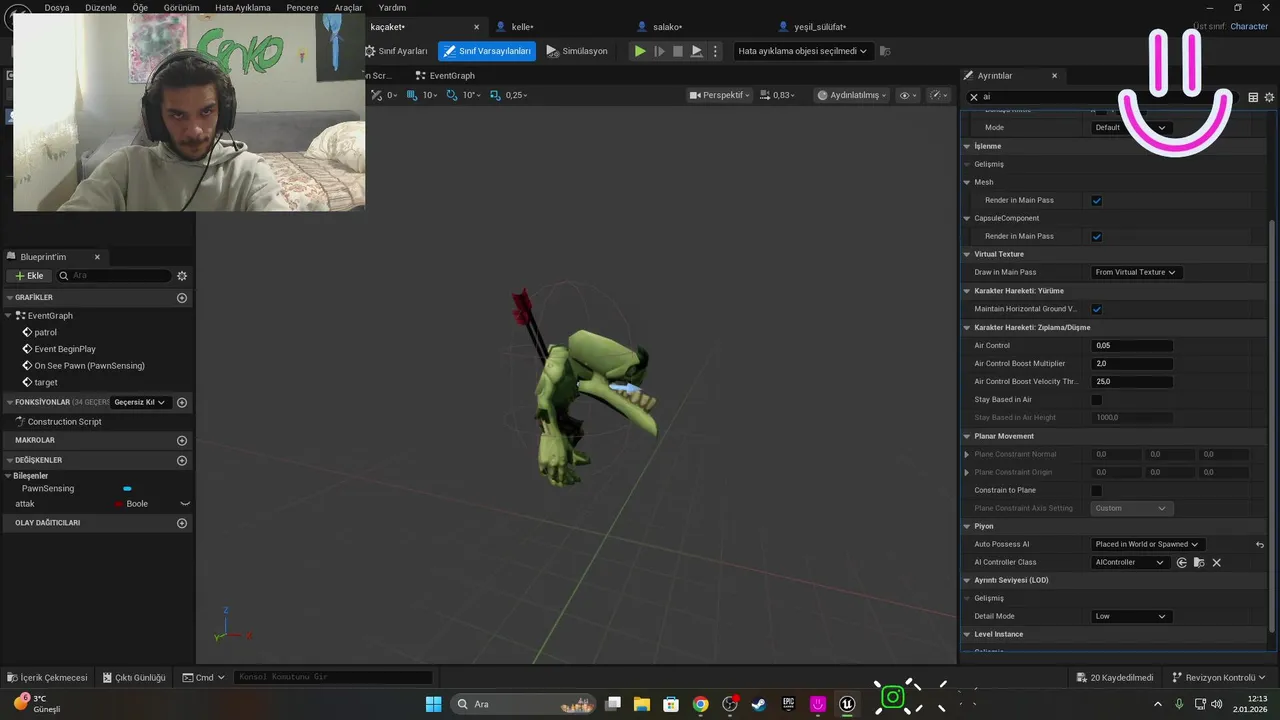Select Sınıf Varsayılanları button
This screenshot has height=720, width=1280.
[x=487, y=51]
